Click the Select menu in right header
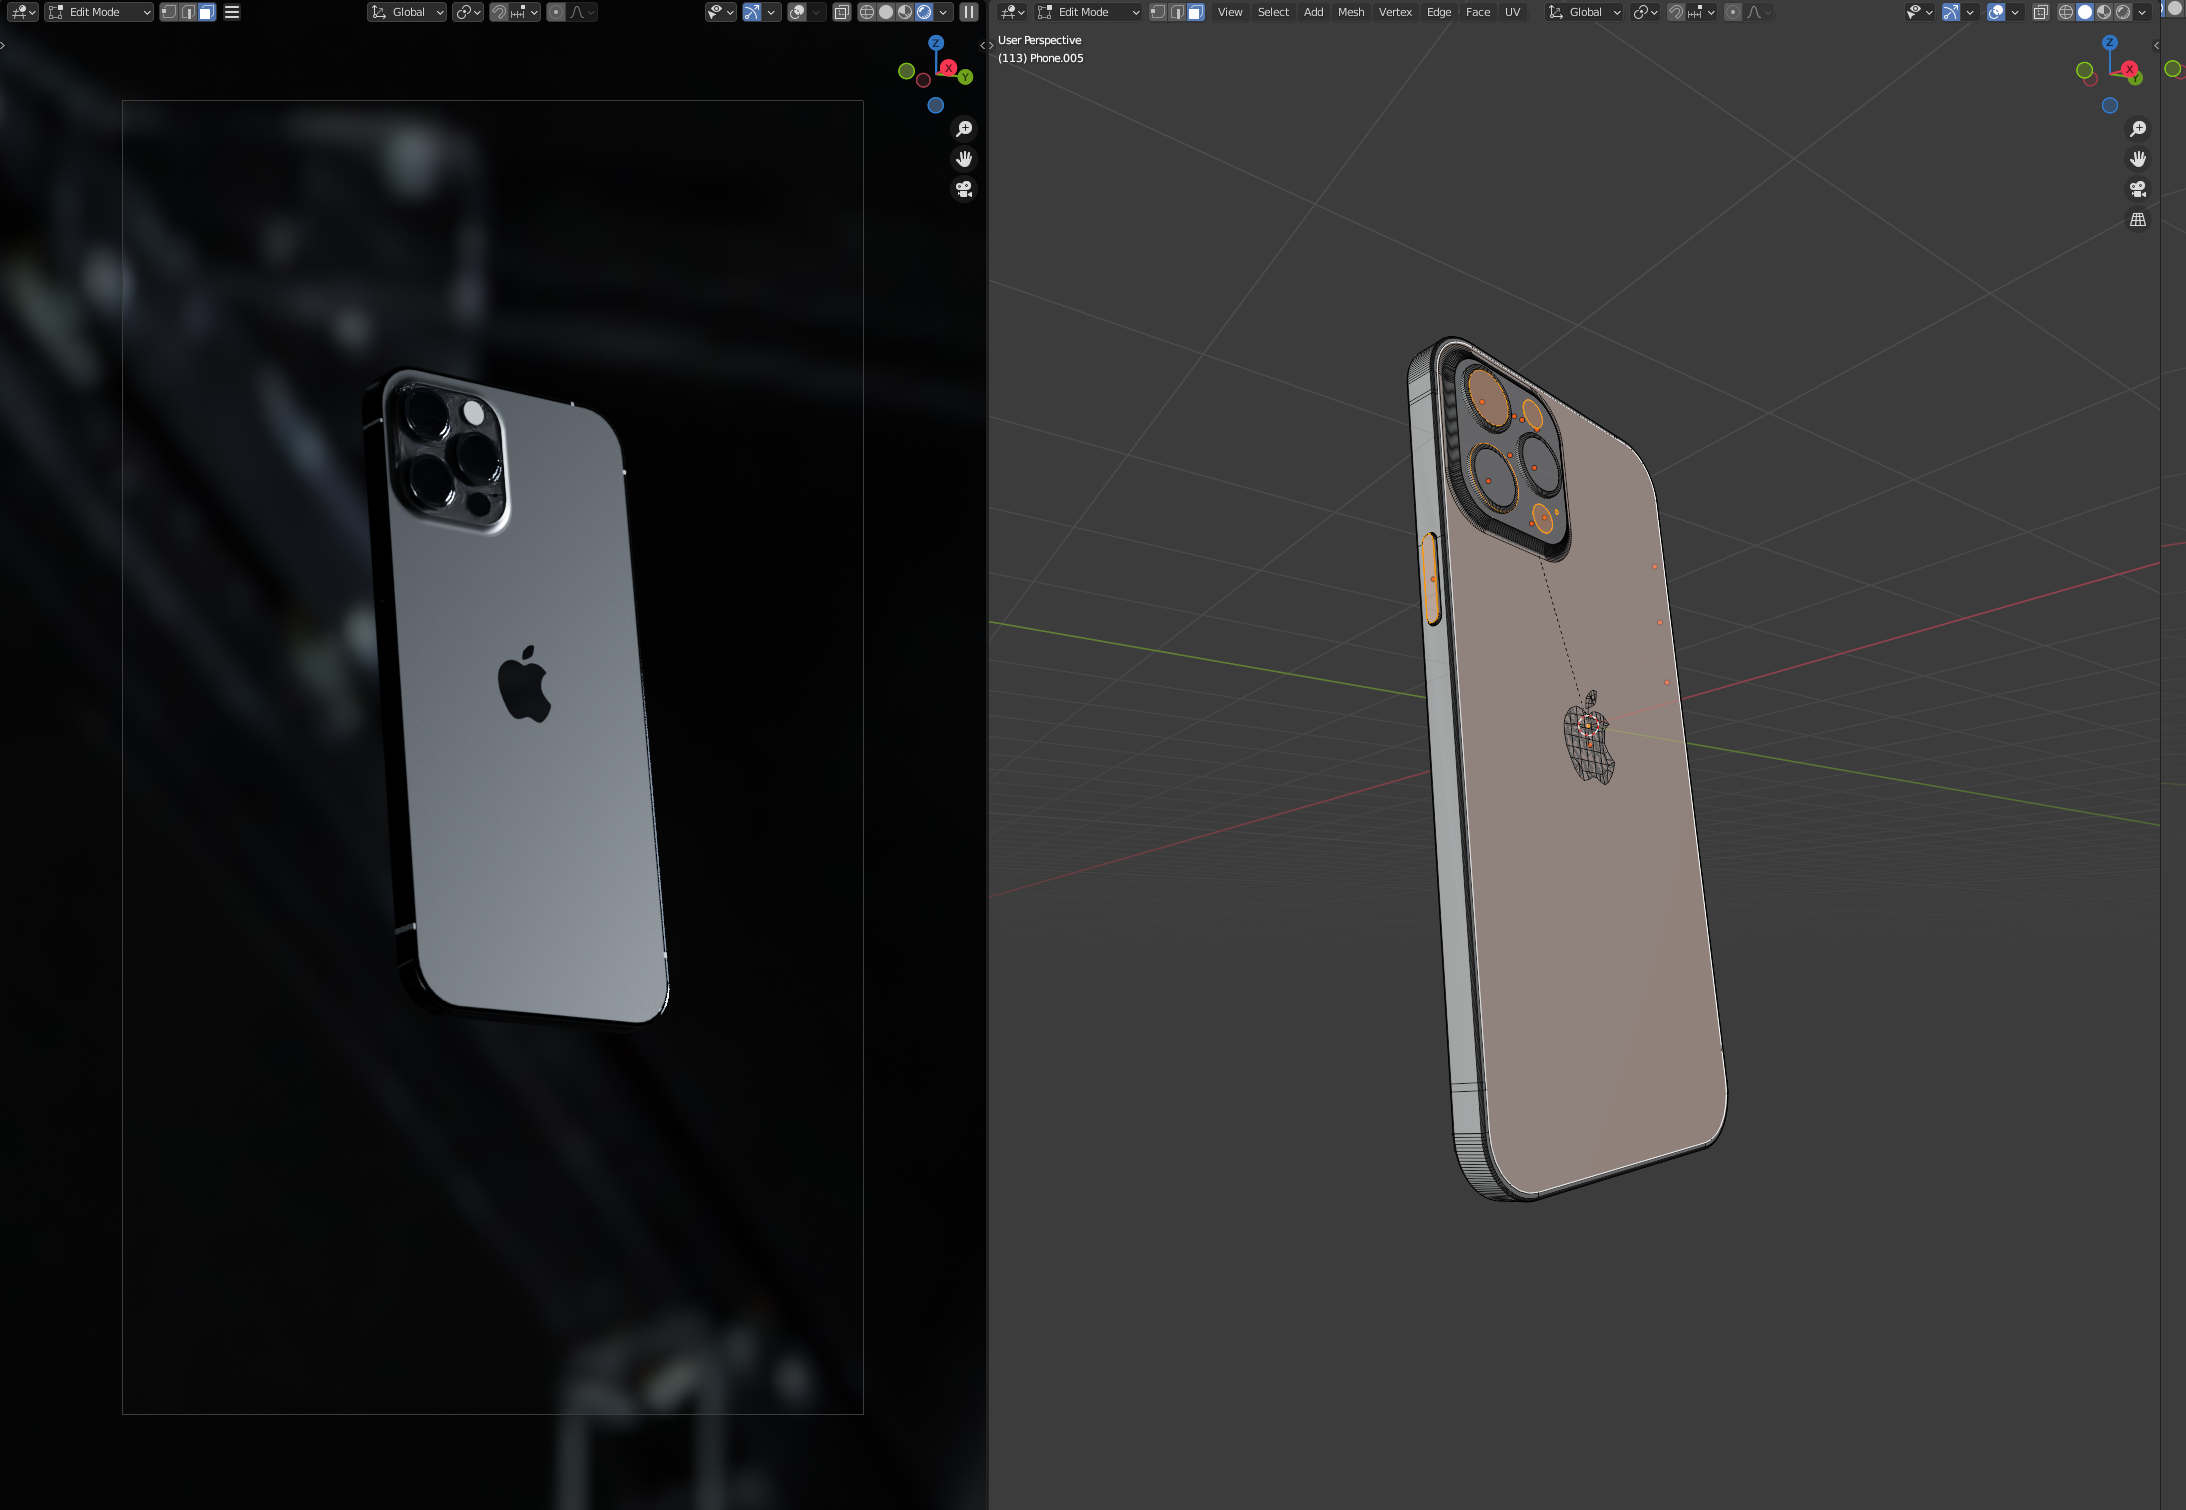 point(1272,12)
